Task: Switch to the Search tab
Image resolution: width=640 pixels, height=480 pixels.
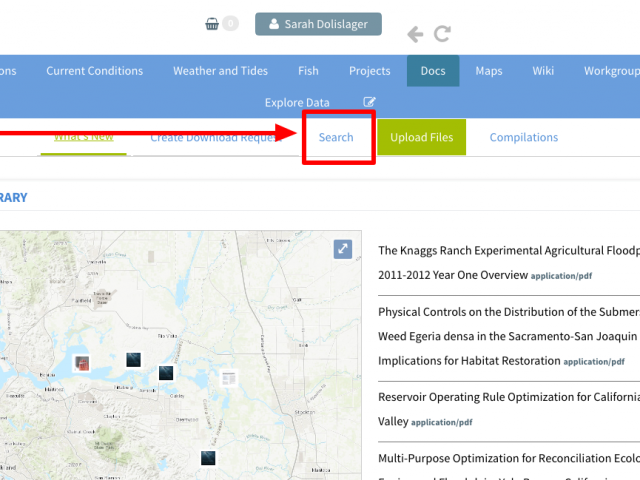Action: click(336, 137)
